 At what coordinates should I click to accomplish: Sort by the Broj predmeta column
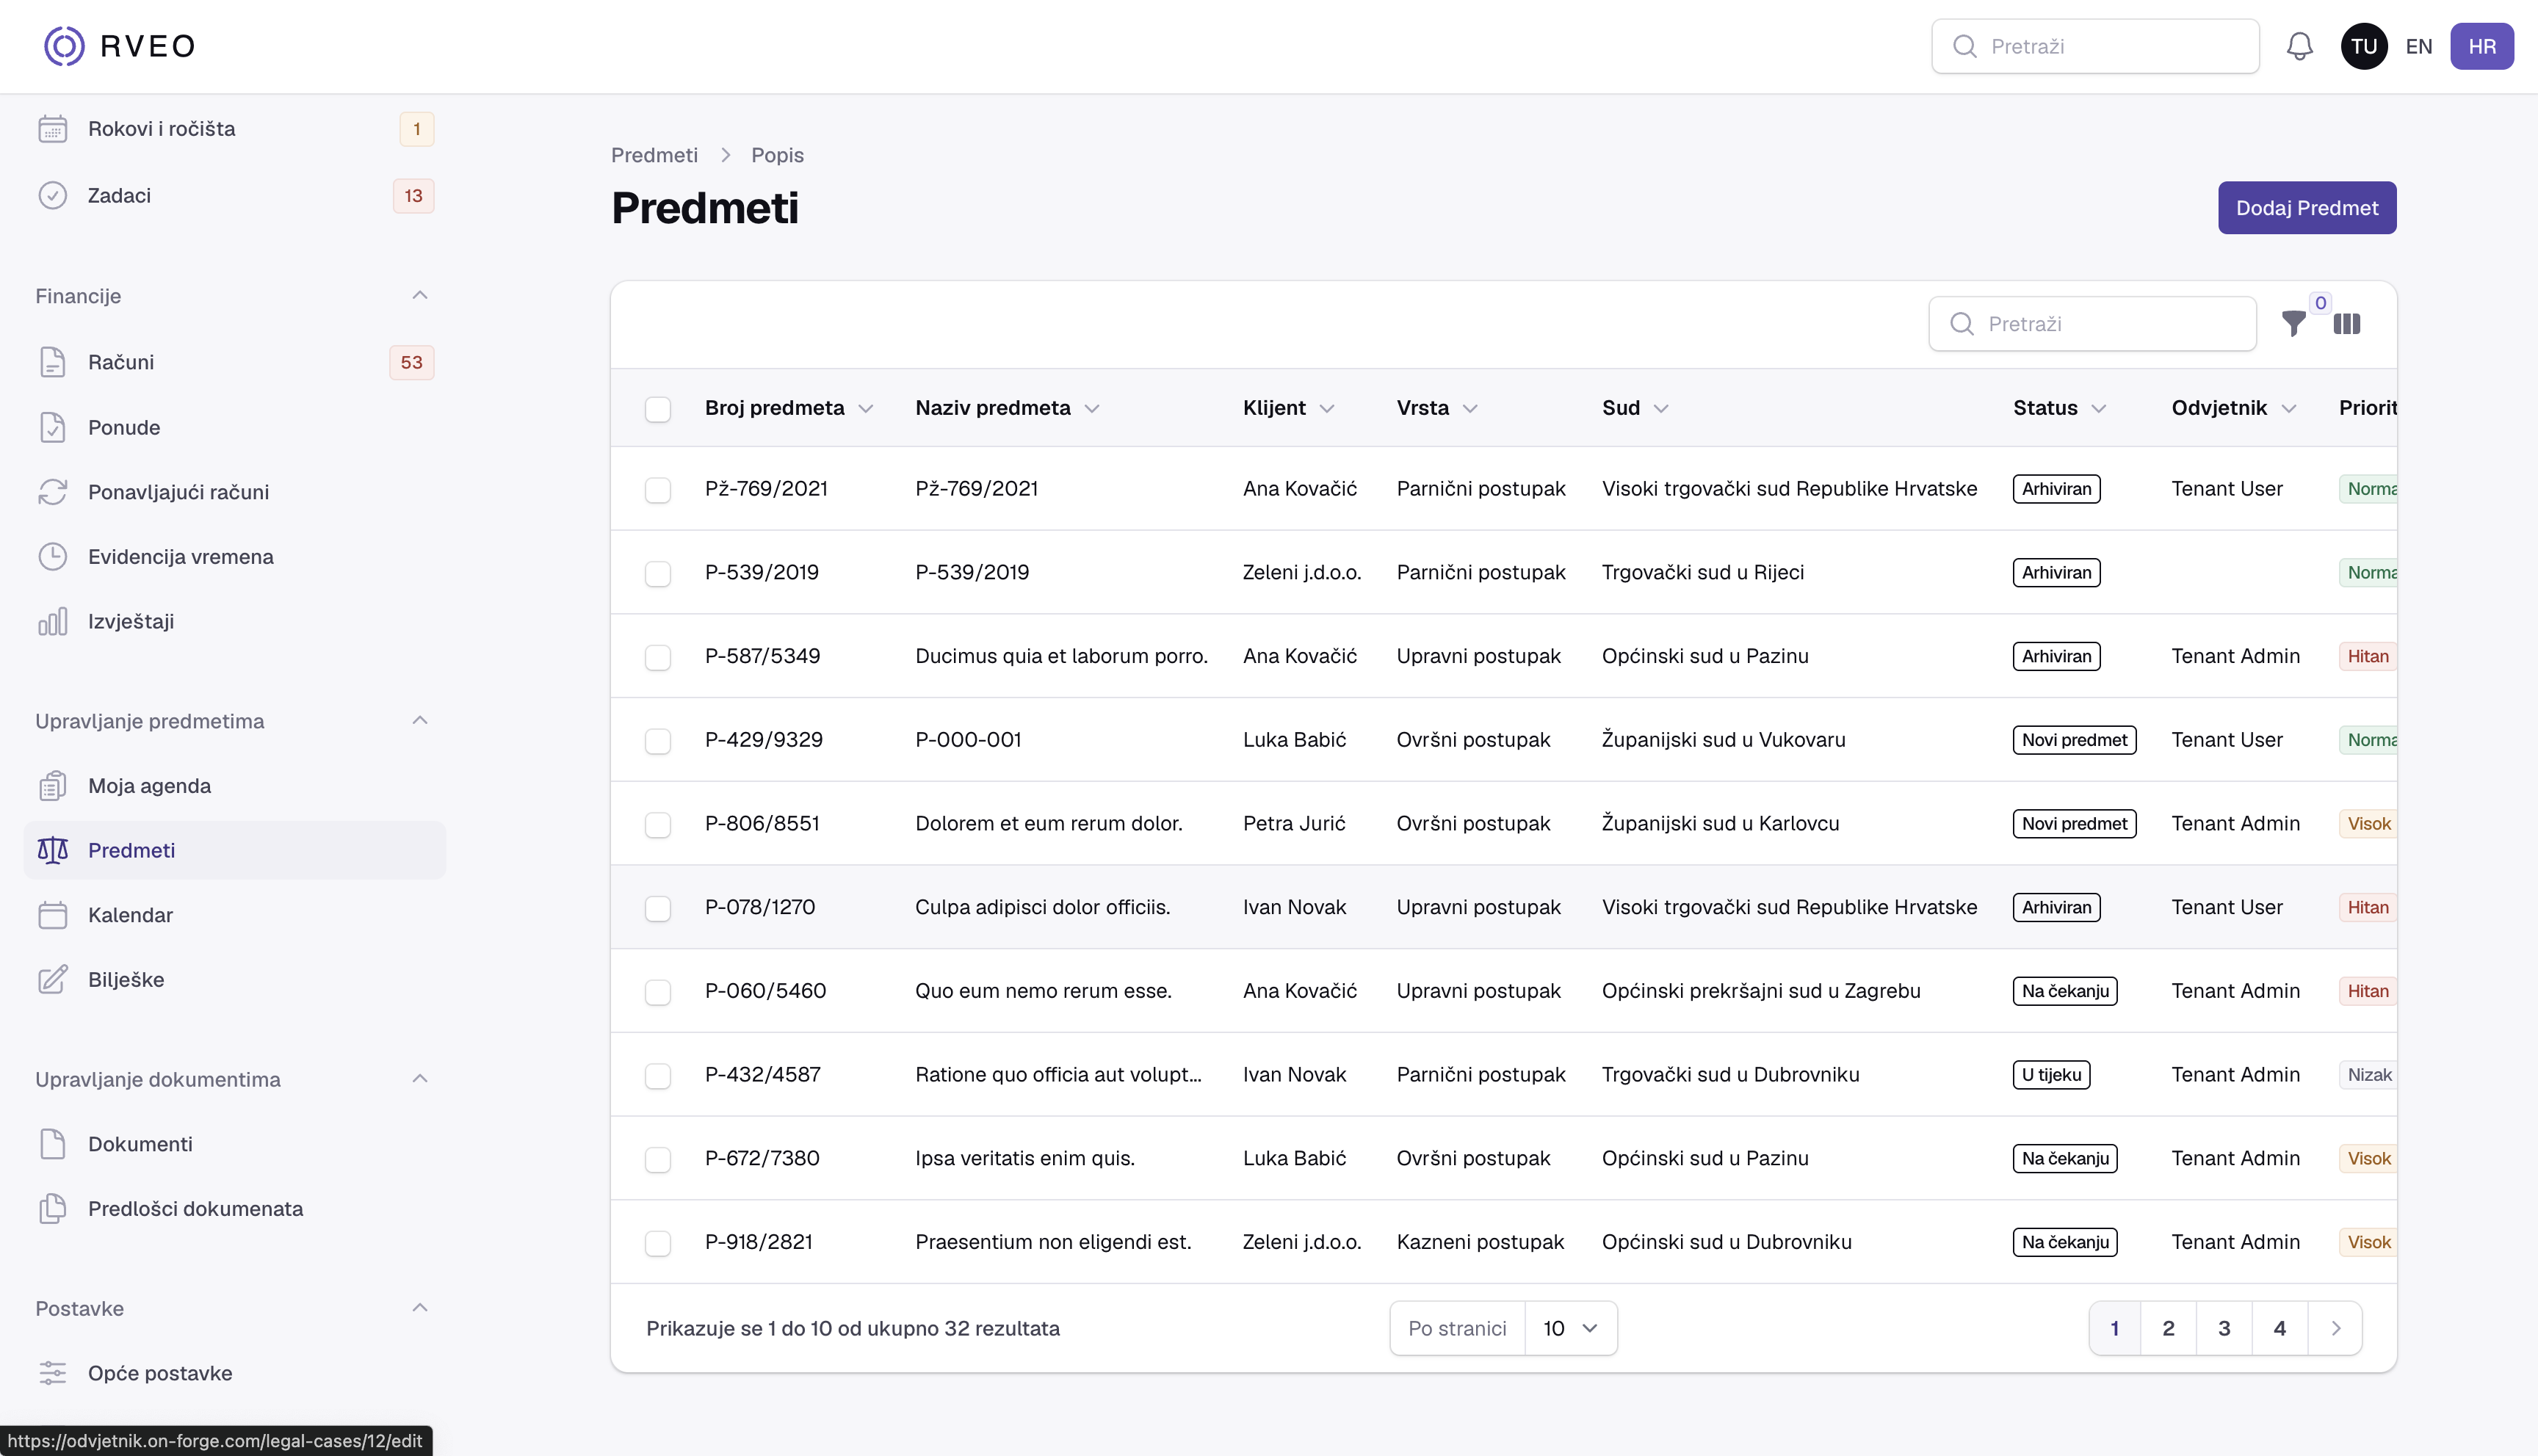tap(789, 408)
